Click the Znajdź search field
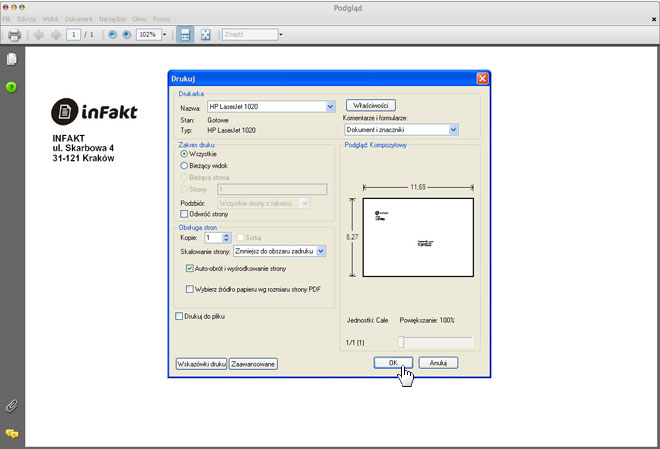 (250, 35)
